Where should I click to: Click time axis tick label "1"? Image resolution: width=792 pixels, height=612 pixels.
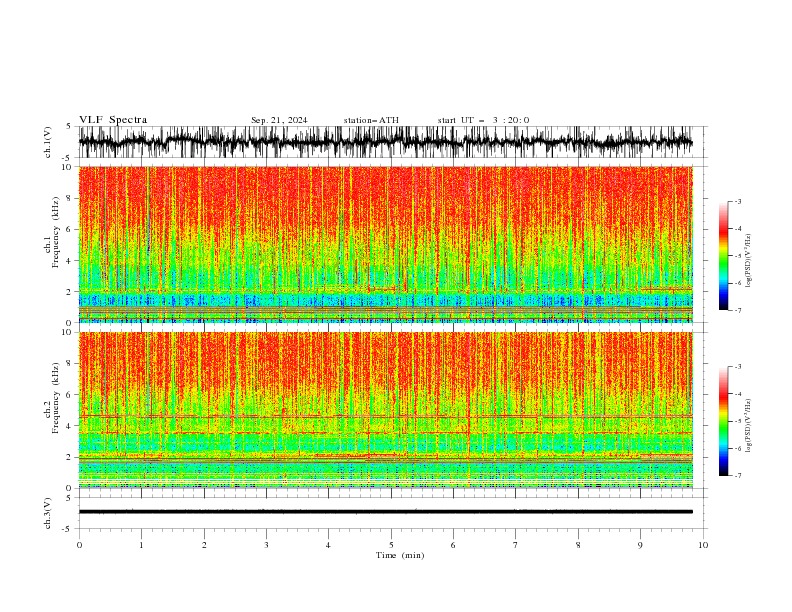(x=141, y=545)
